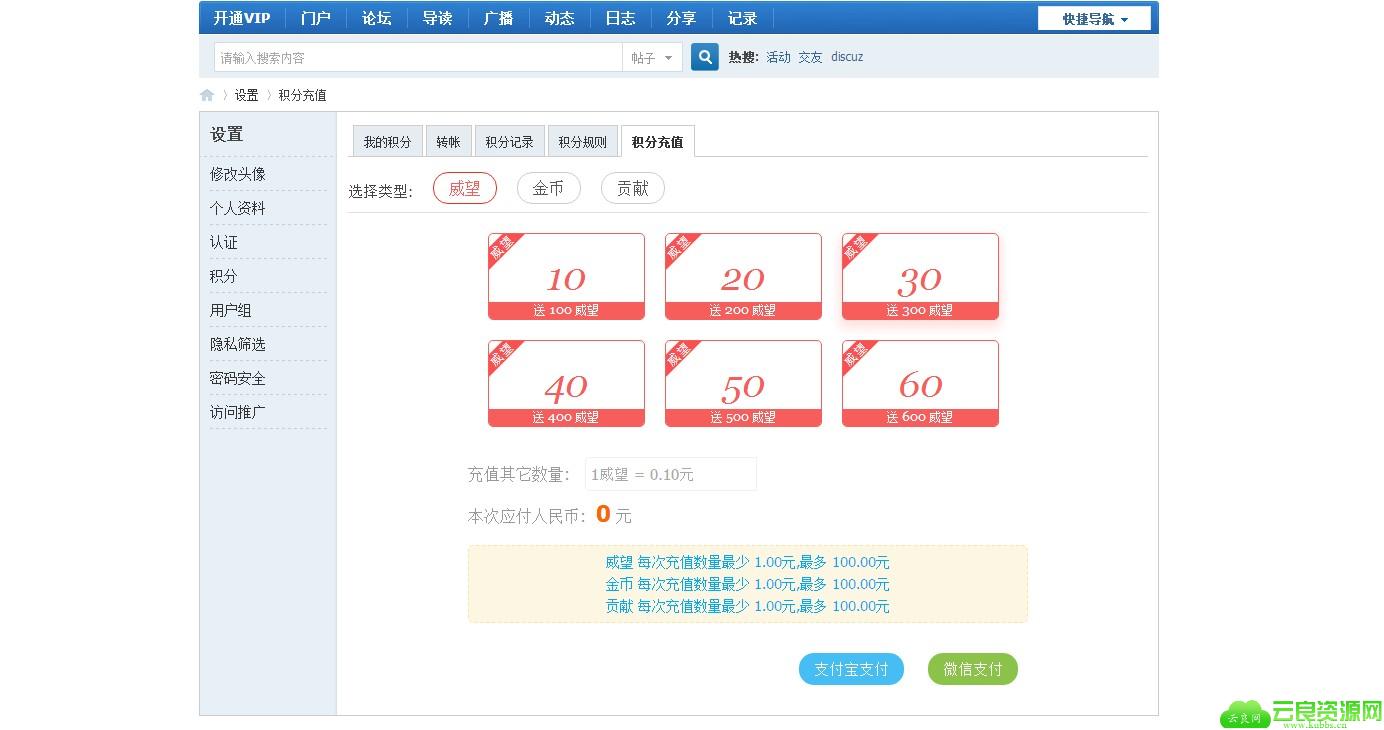1384x730 pixels.
Task: Select the 积分充值 tab
Action: 657,142
